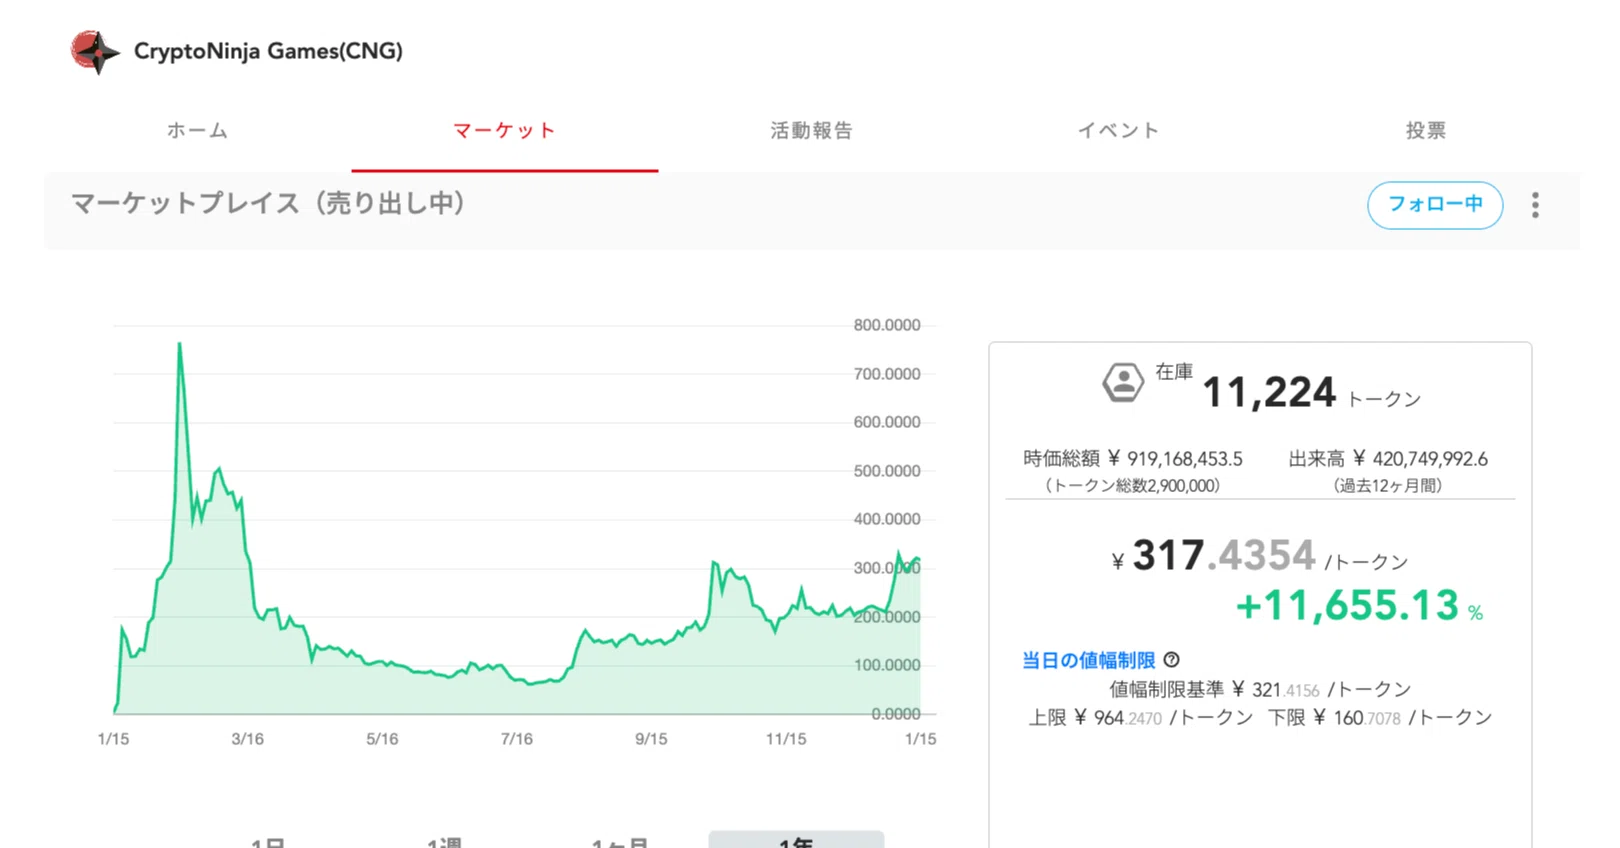Click the 7/16 x-axis date label
This screenshot has width=1620, height=848.
[x=517, y=739]
